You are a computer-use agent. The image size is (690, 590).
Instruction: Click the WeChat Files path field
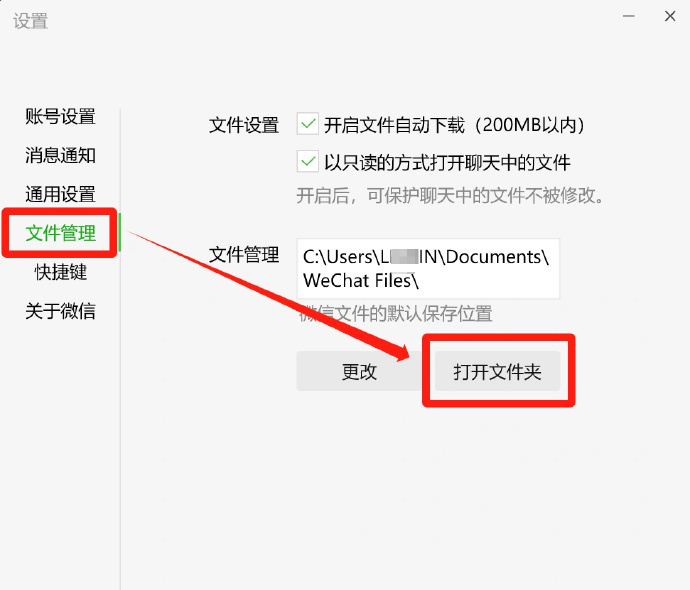pos(428,268)
